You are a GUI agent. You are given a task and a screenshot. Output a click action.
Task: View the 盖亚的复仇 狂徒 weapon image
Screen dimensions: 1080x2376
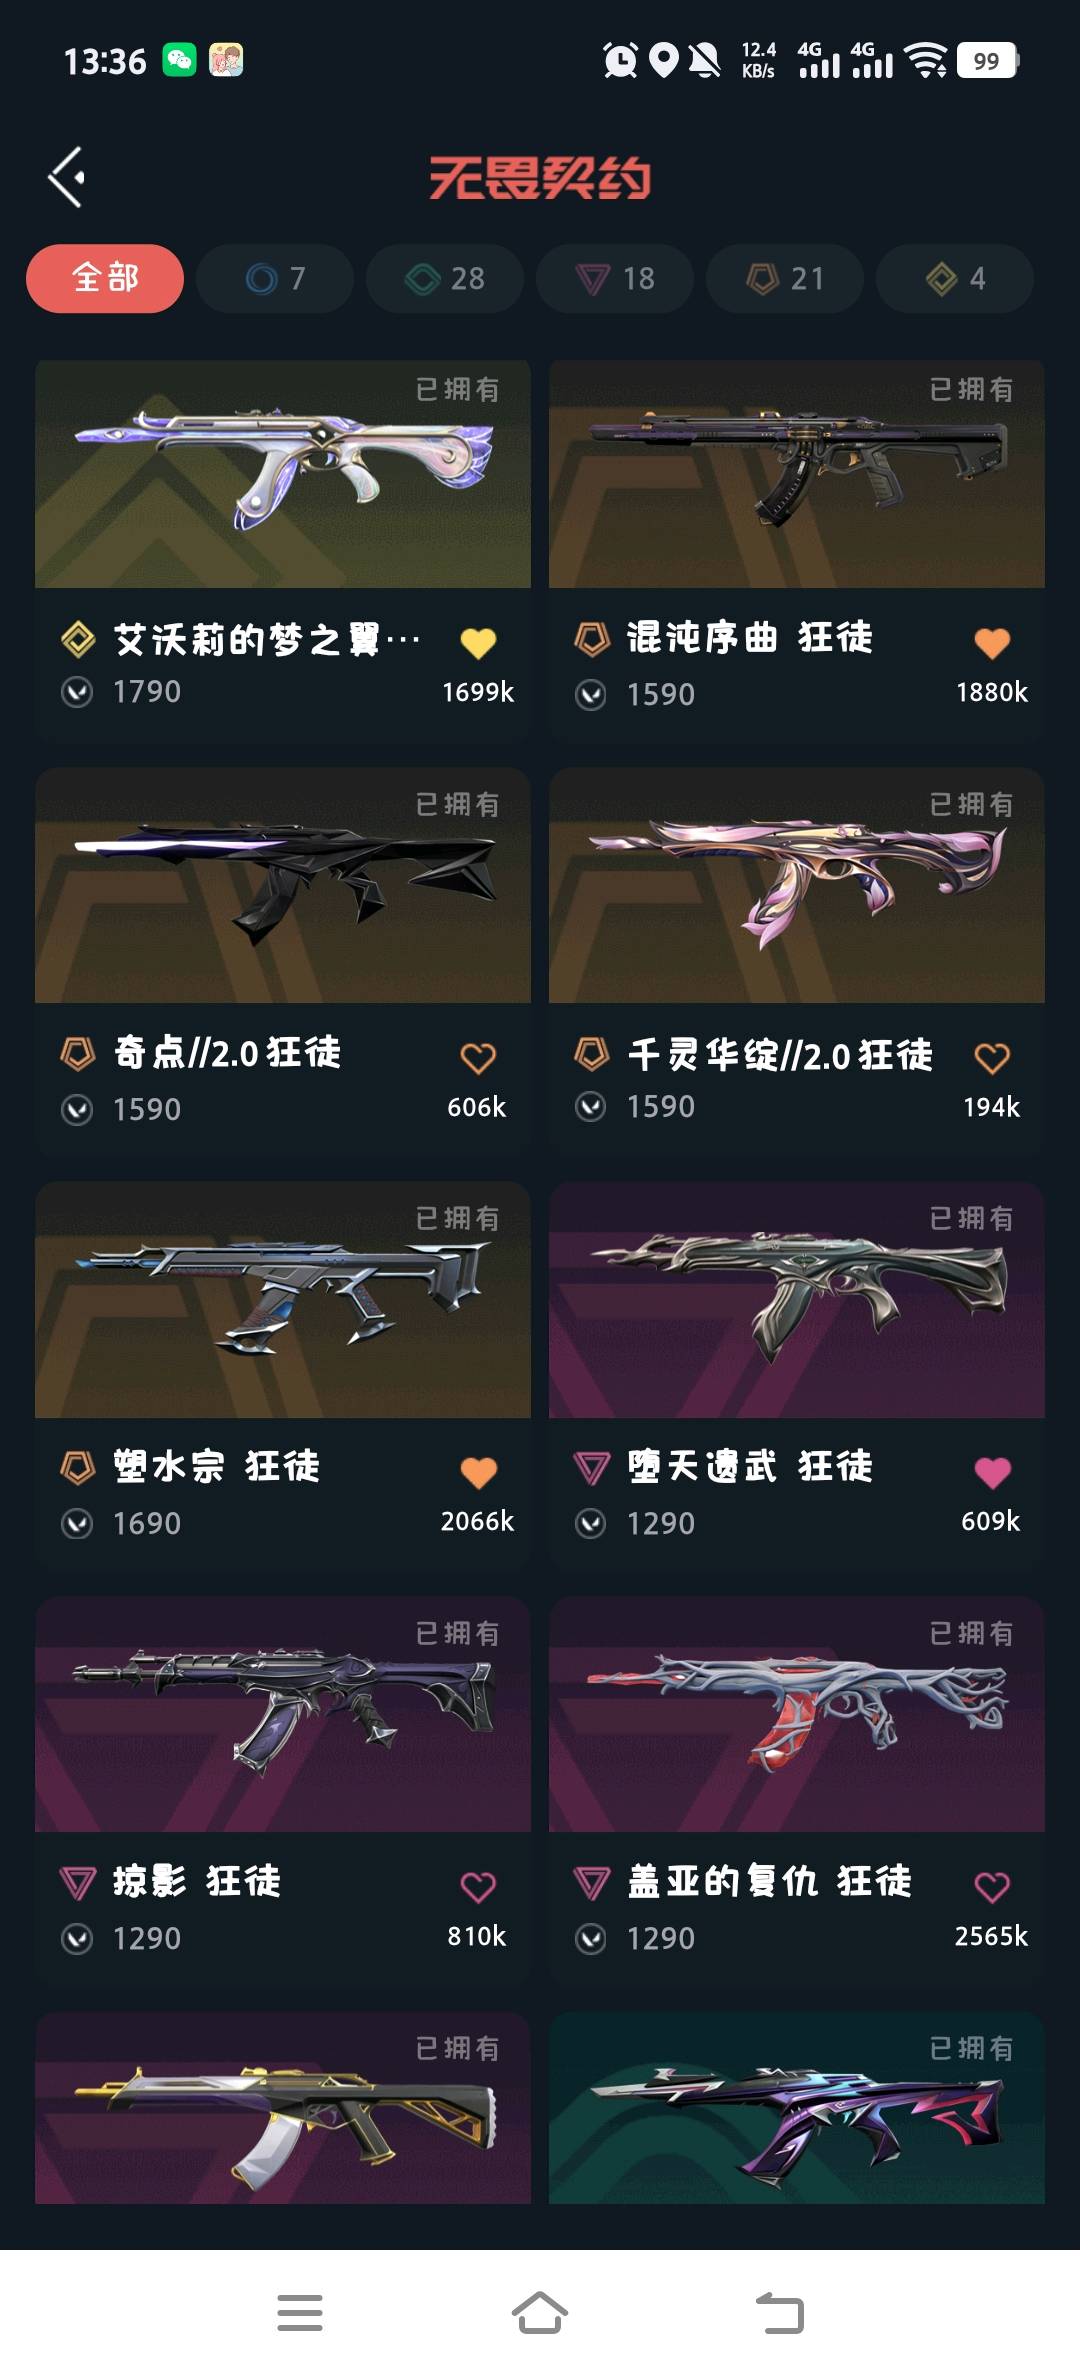coord(797,1714)
